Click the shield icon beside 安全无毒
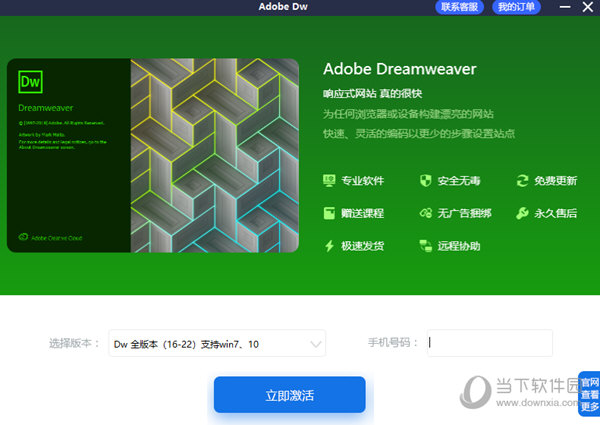 425,181
